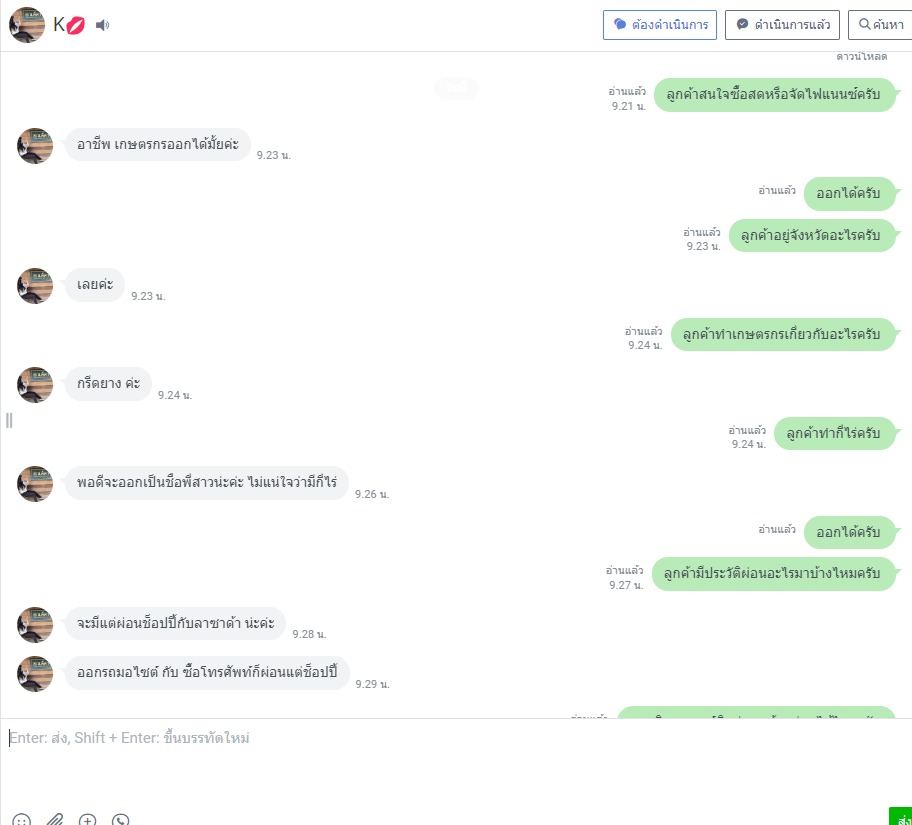This screenshot has height=825, width=912.
Task: Select the message mentioning ลาซาด้า
Action: tap(175, 623)
